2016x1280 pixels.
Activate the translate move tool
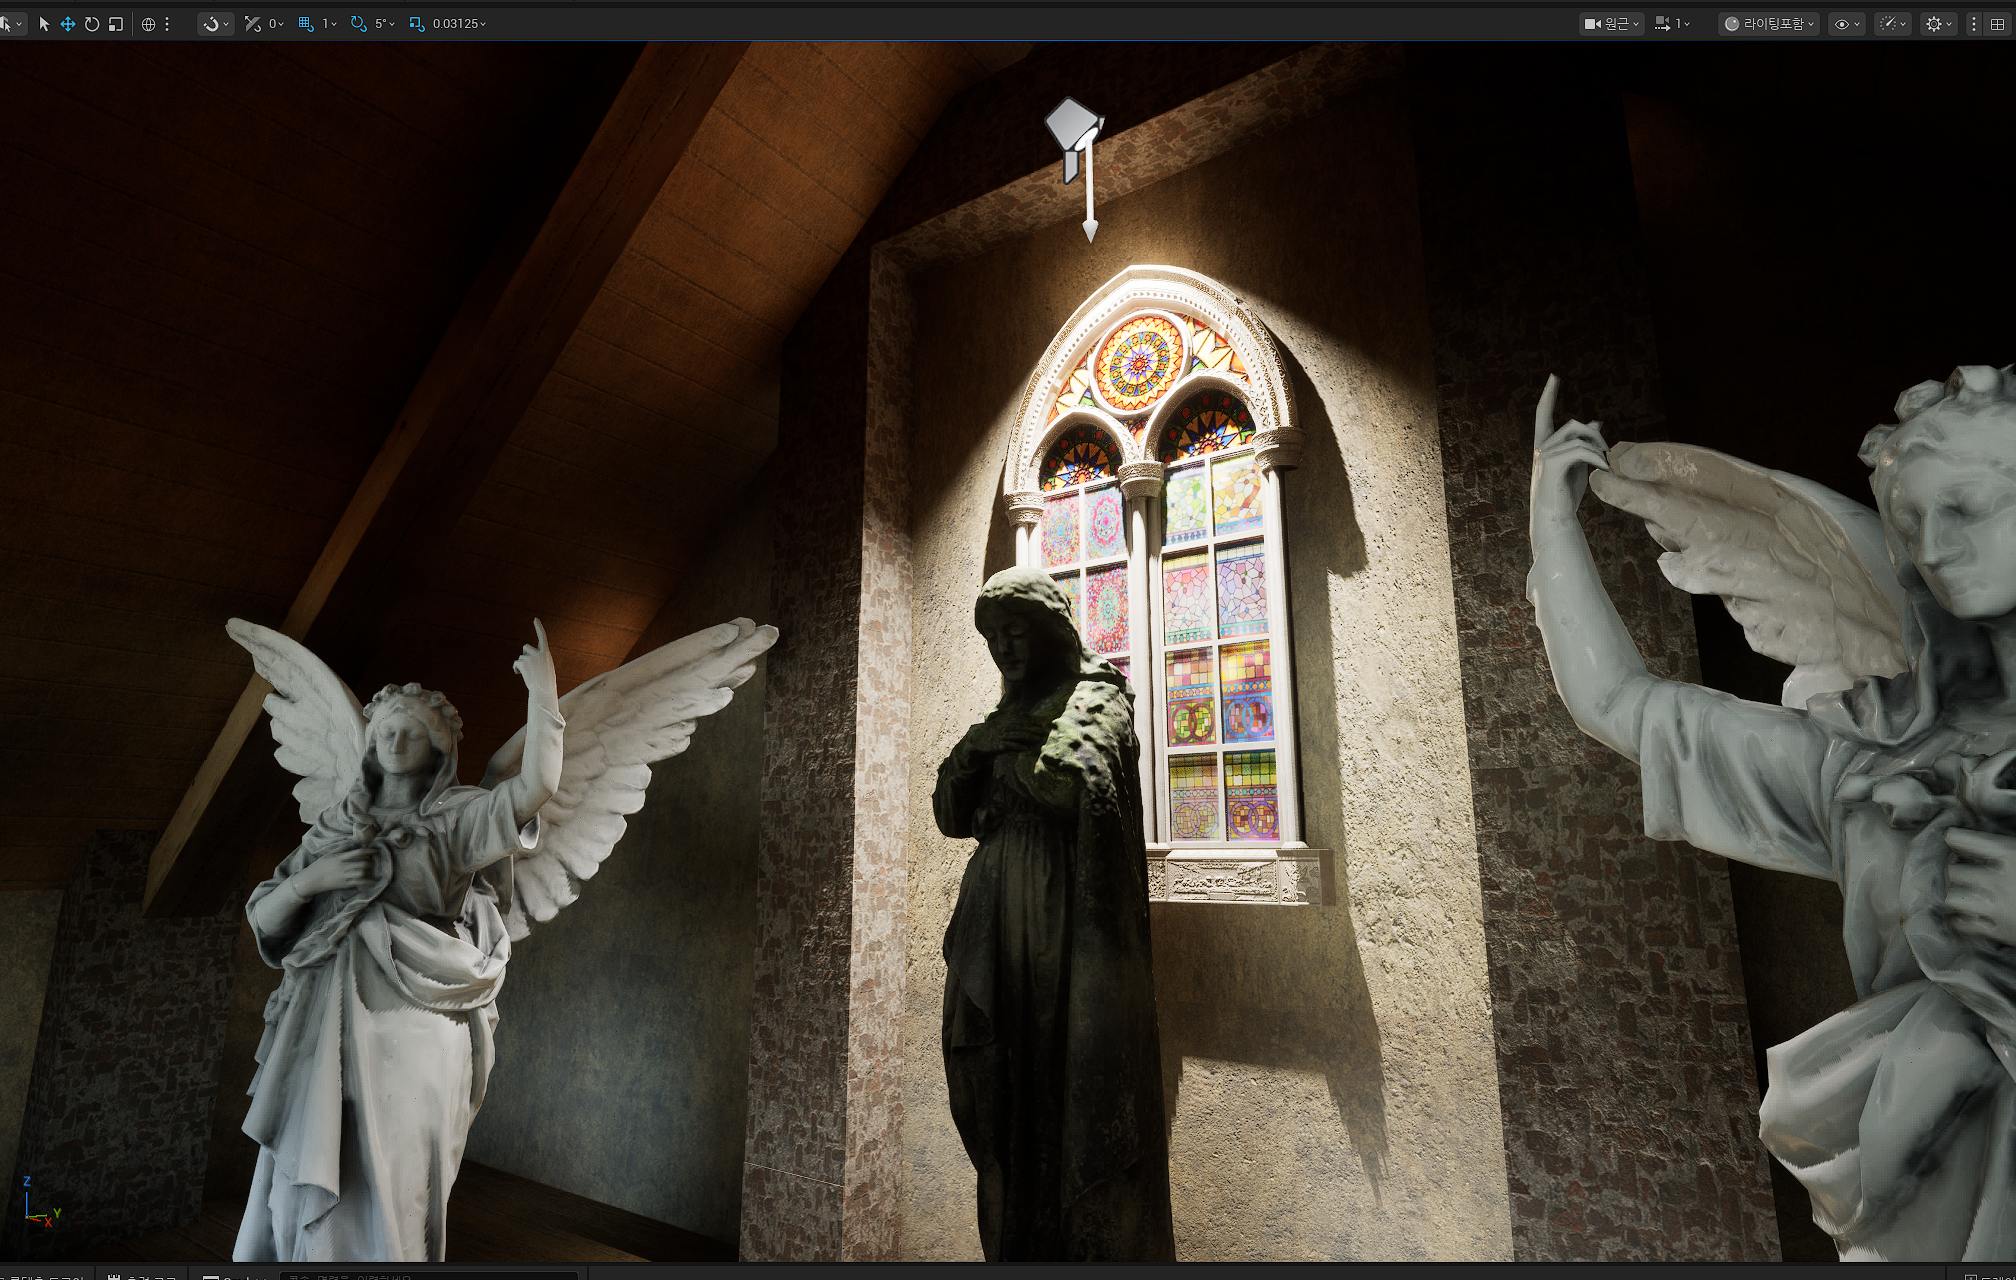68,24
